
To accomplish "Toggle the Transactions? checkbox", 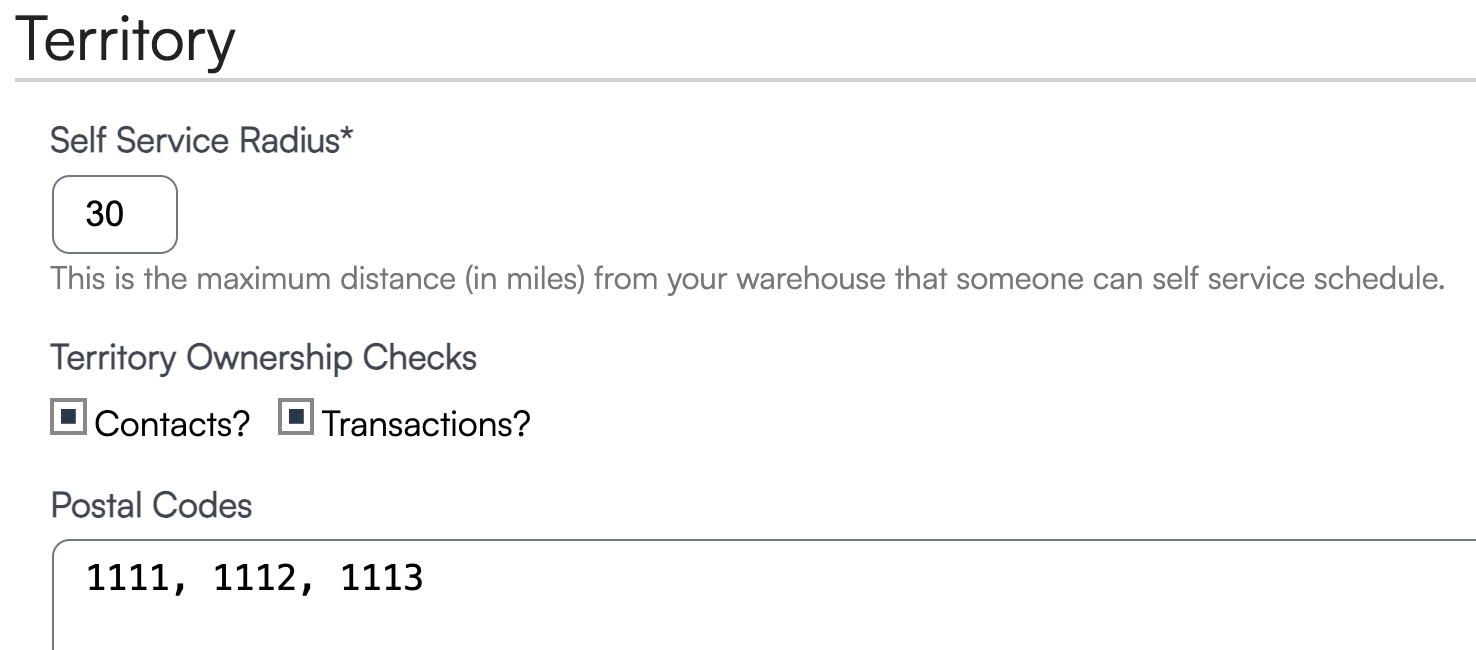I will [295, 420].
